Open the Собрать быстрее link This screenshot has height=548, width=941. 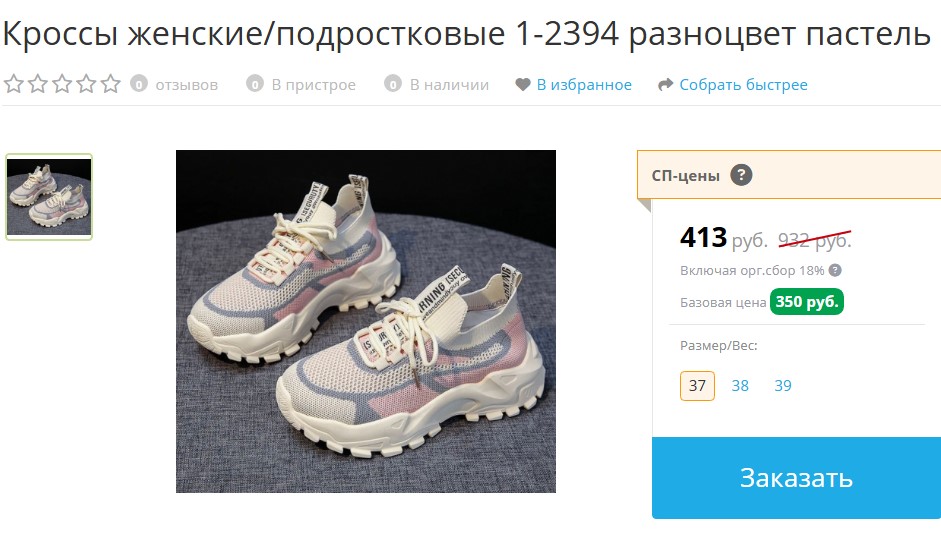pyautogui.click(x=743, y=85)
